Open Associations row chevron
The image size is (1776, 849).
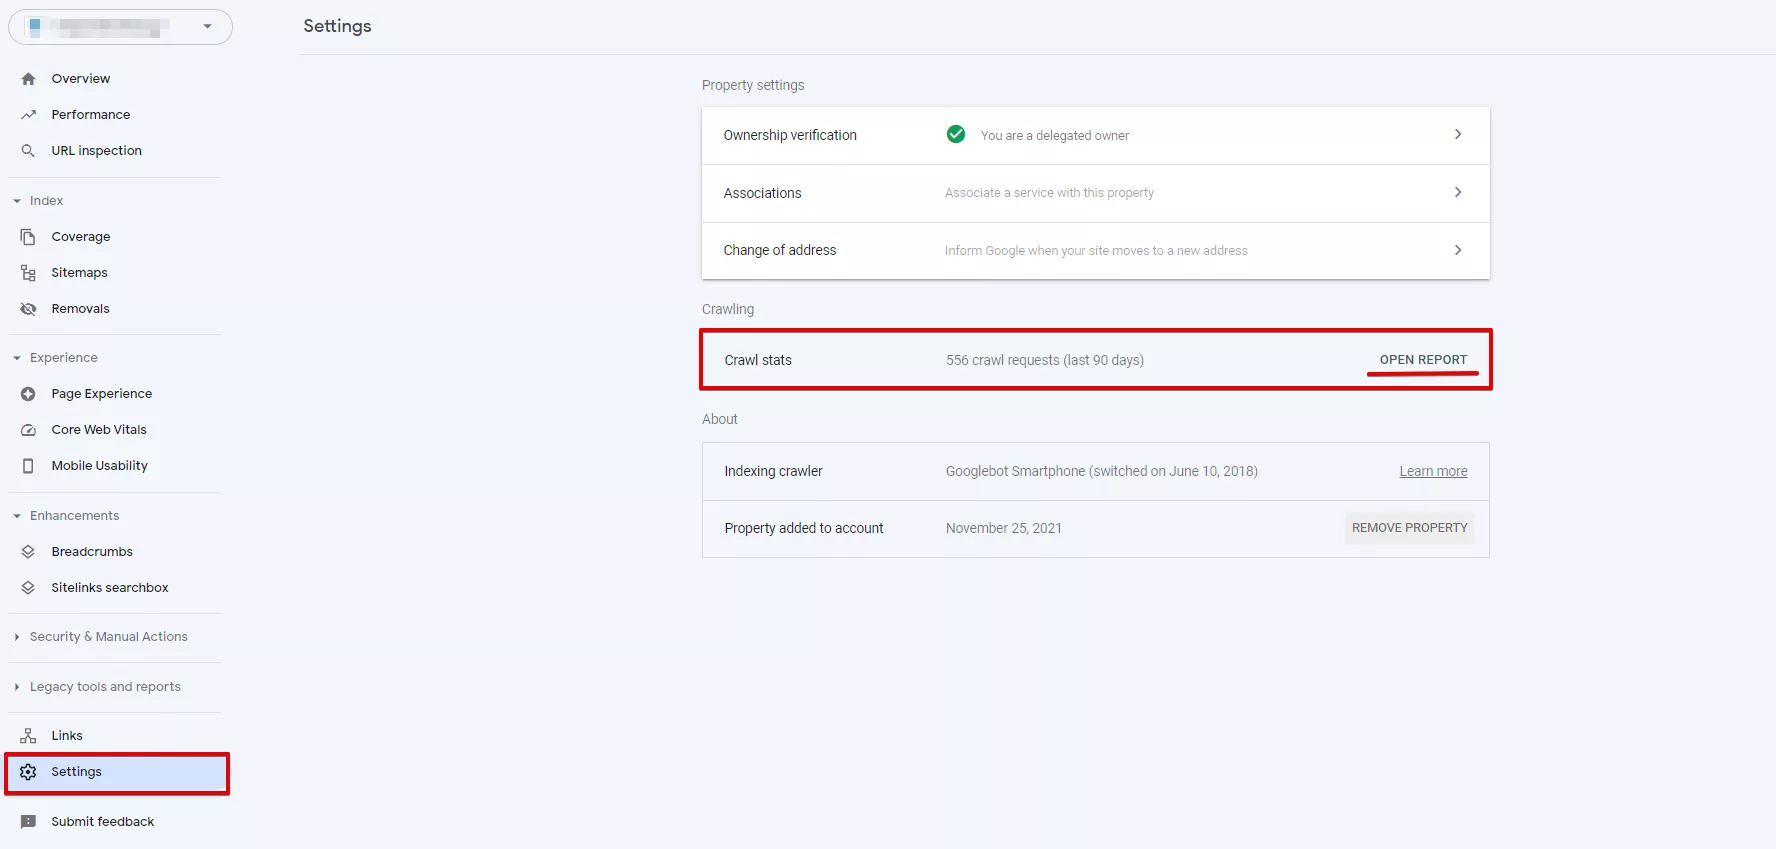pyautogui.click(x=1458, y=192)
